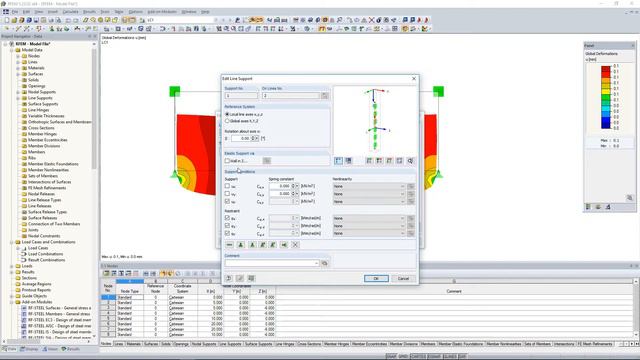Confirm dialog with OK button
The image size is (640, 360).
click(376, 278)
